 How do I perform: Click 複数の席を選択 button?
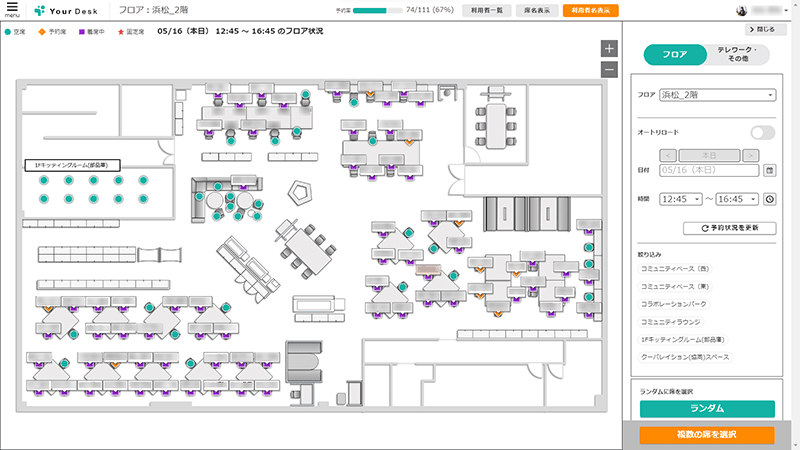click(x=707, y=435)
